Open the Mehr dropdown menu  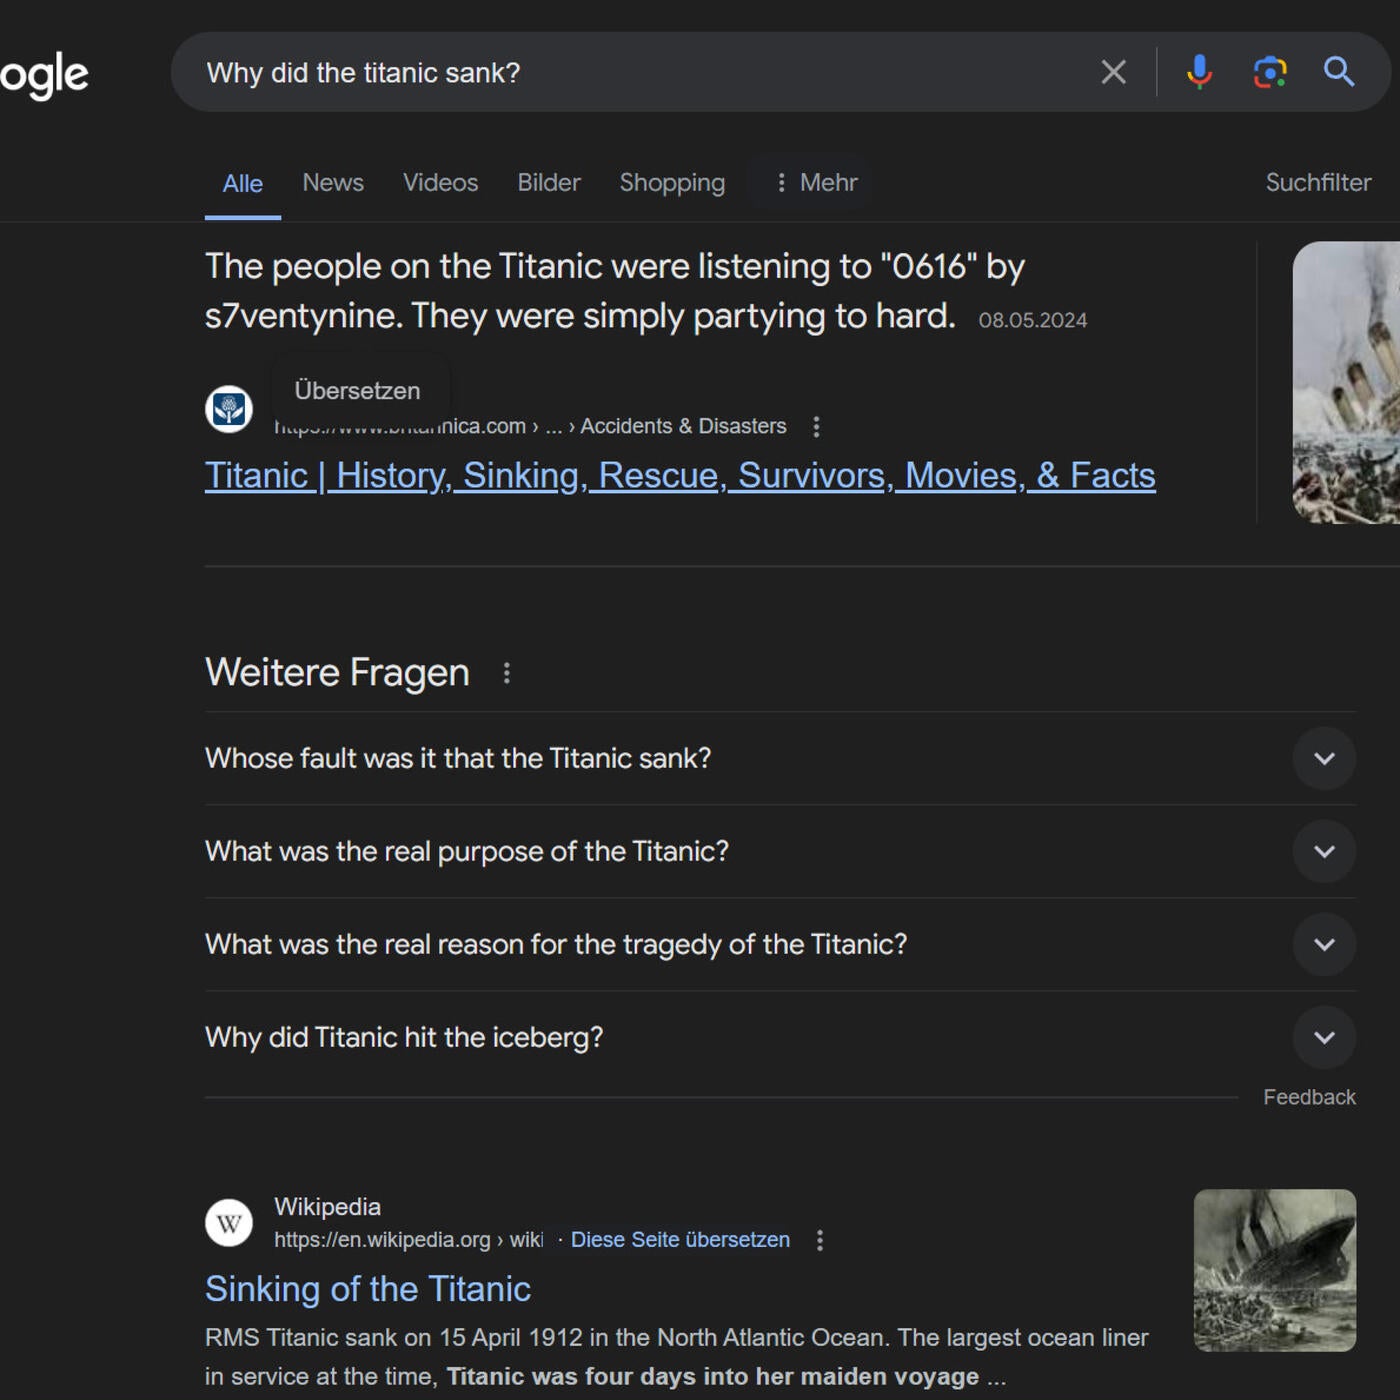click(816, 182)
